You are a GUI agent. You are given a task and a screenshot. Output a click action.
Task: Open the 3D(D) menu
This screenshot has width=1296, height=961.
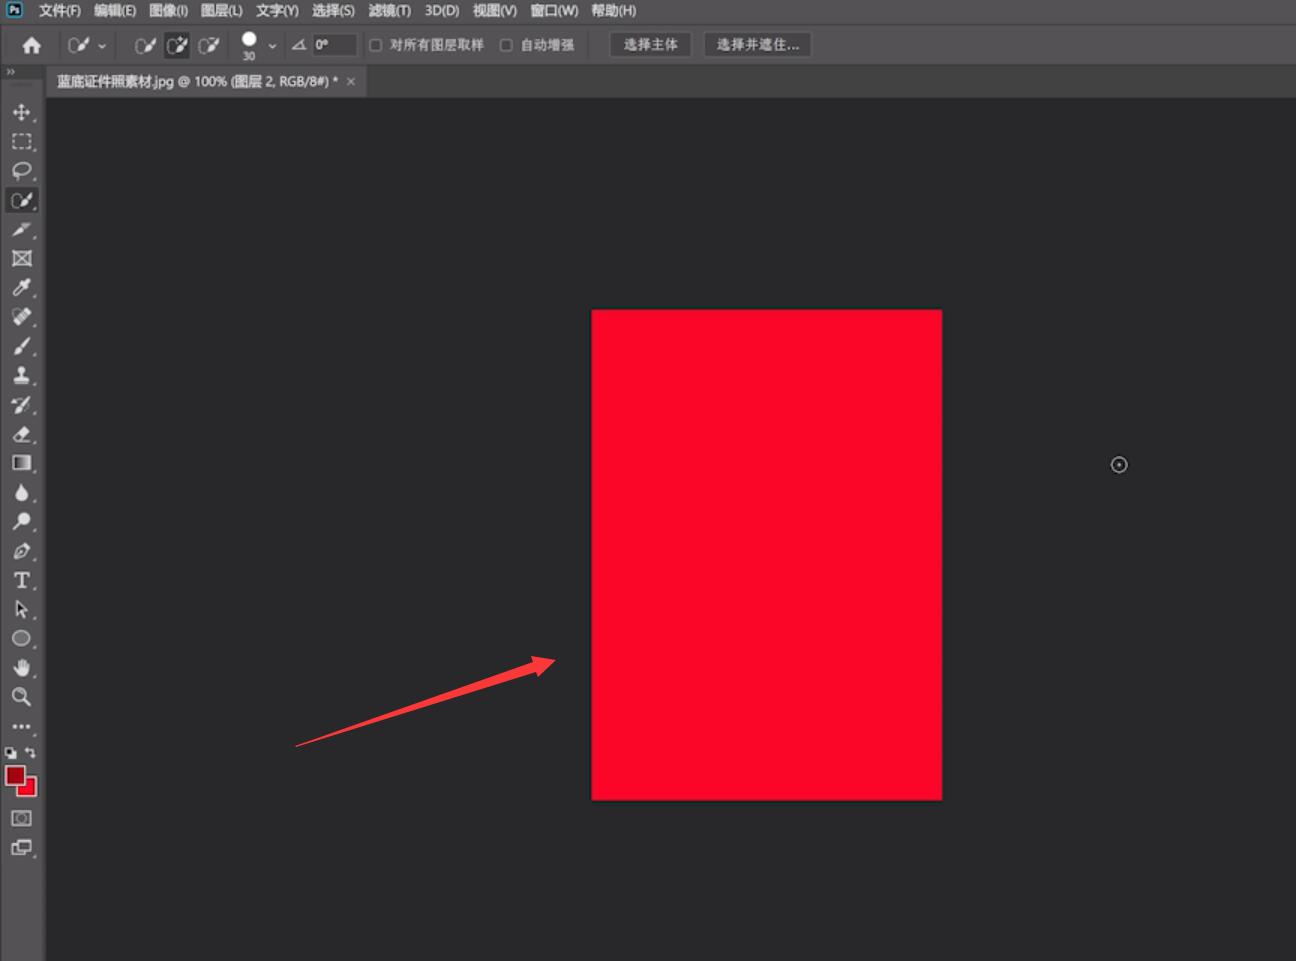[442, 10]
